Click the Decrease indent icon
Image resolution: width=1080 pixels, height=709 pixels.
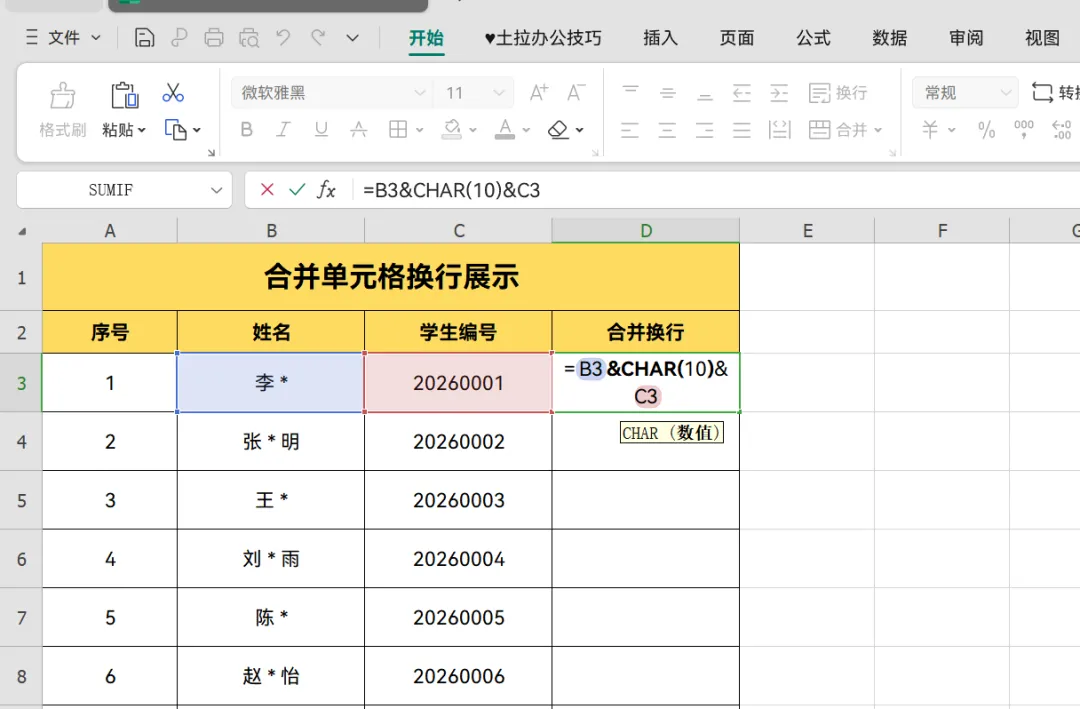pos(742,92)
